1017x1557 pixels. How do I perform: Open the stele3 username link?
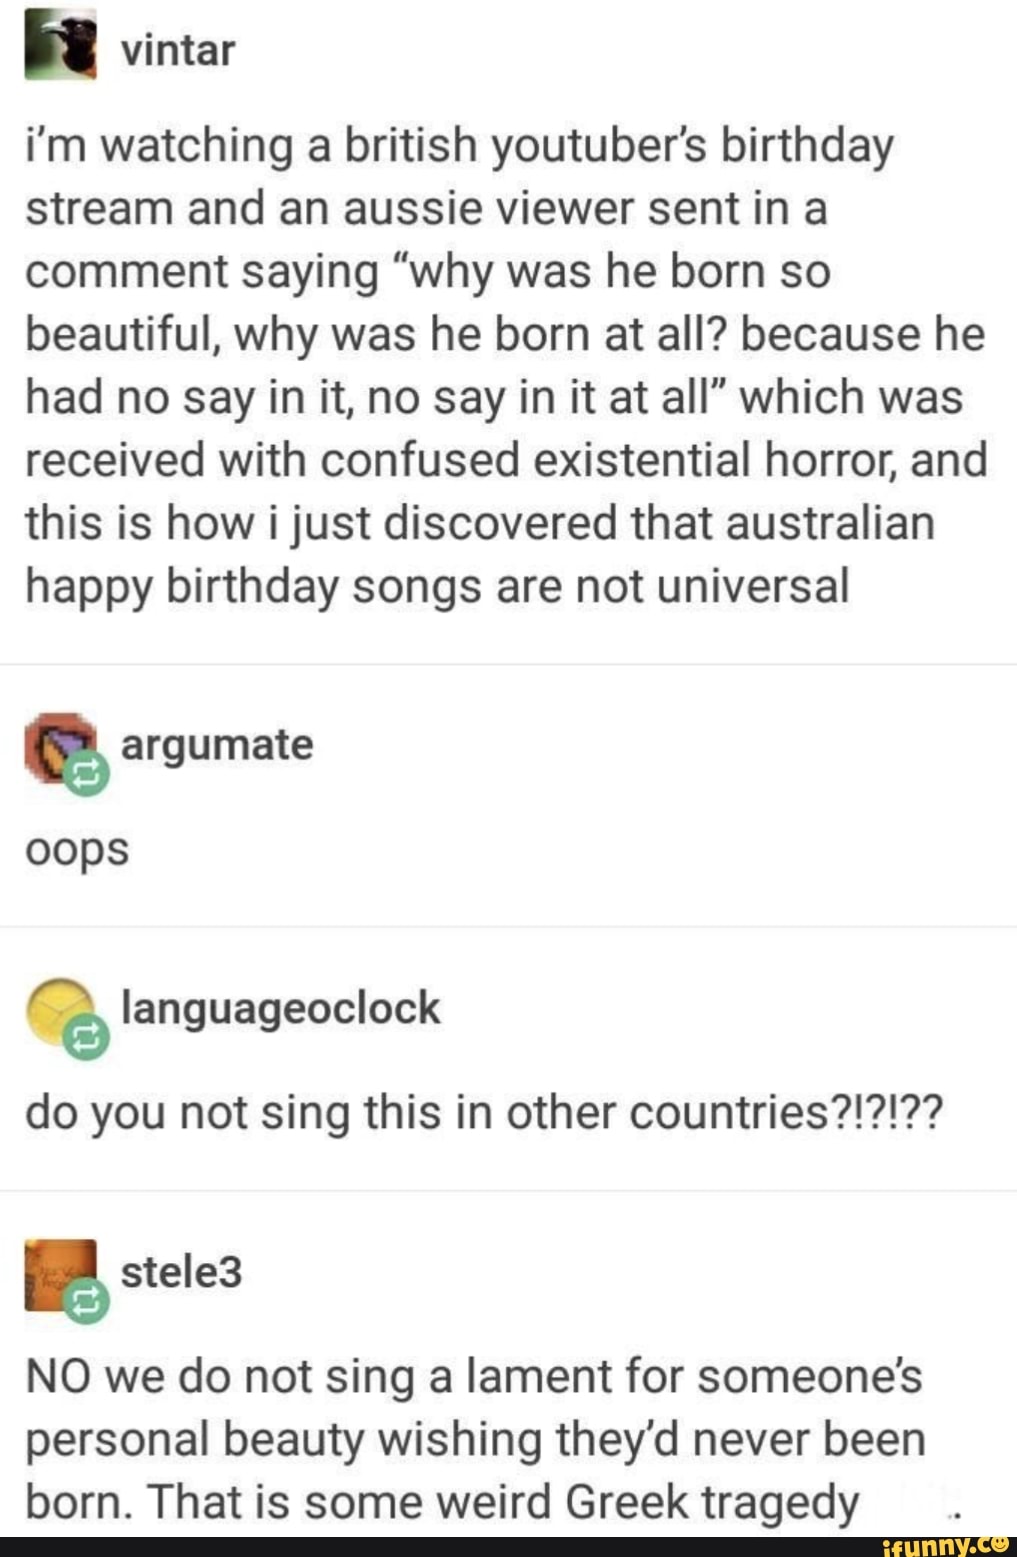coord(181,1272)
